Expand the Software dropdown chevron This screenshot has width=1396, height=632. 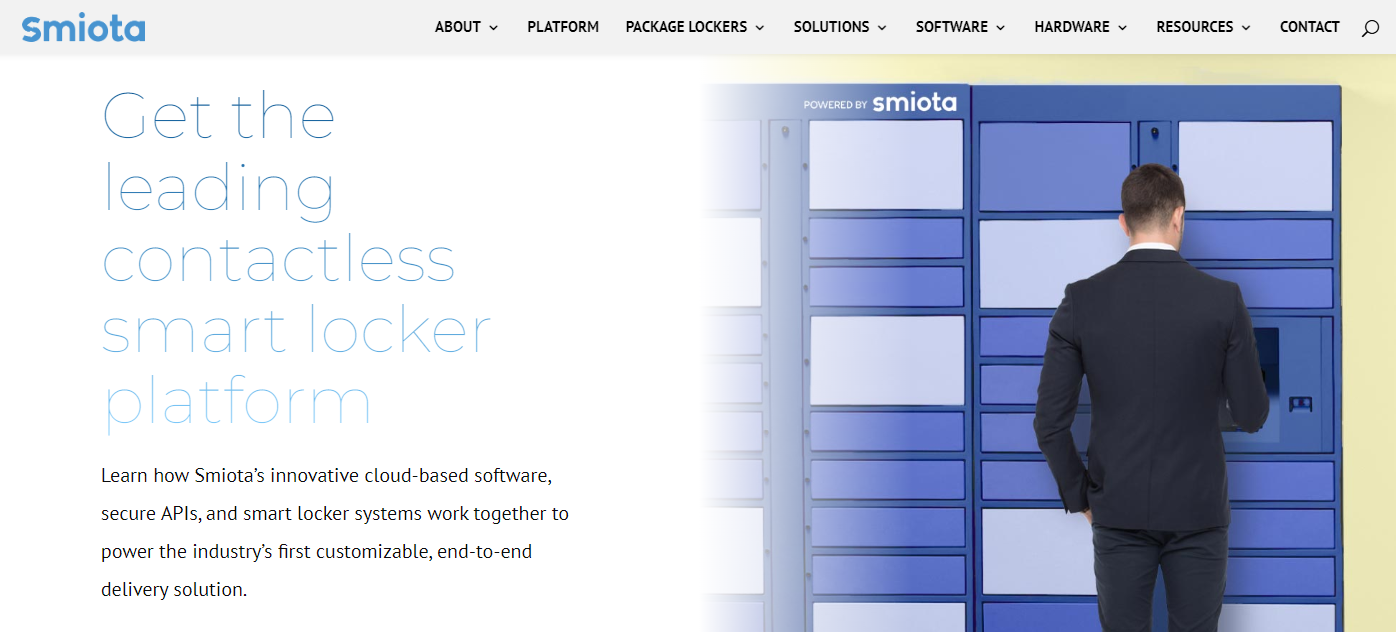[x=1001, y=28]
